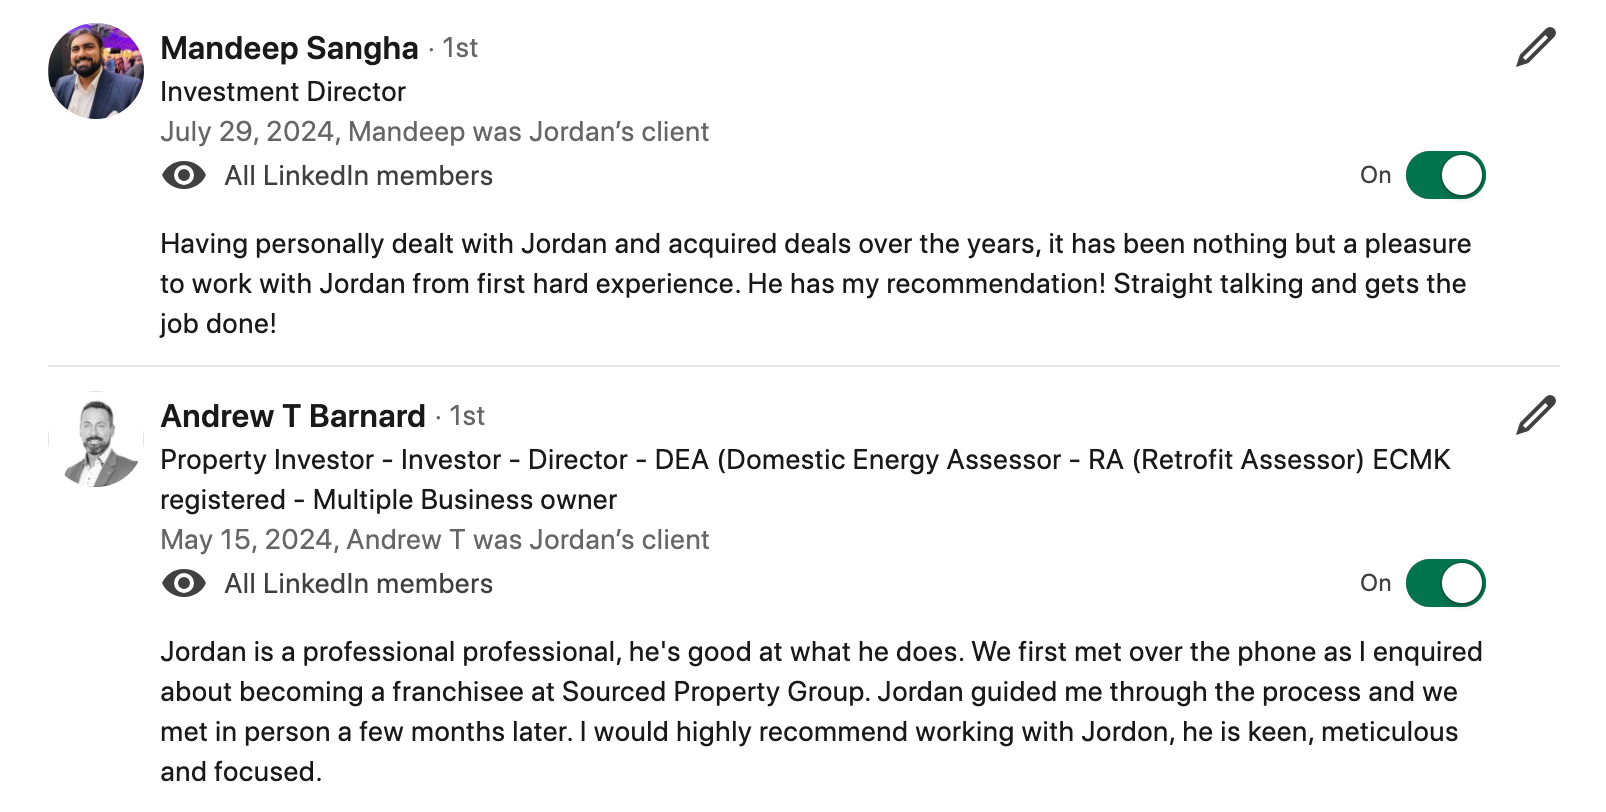The image size is (1606, 812).
Task: Click the eye icon under Mandeep's client date
Action: click(184, 176)
